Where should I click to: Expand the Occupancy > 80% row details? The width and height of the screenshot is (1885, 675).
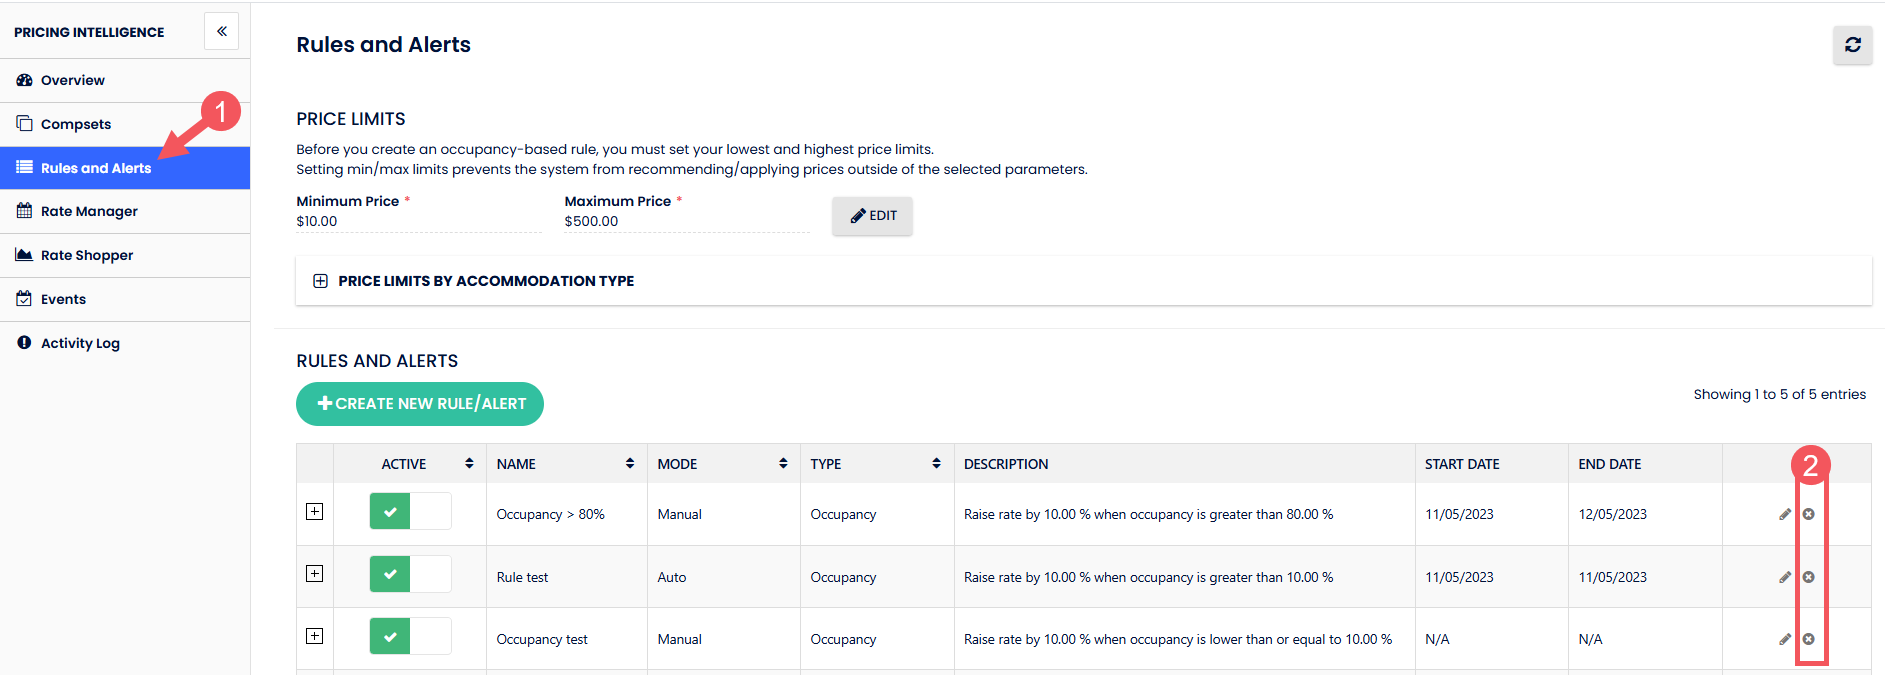click(315, 512)
